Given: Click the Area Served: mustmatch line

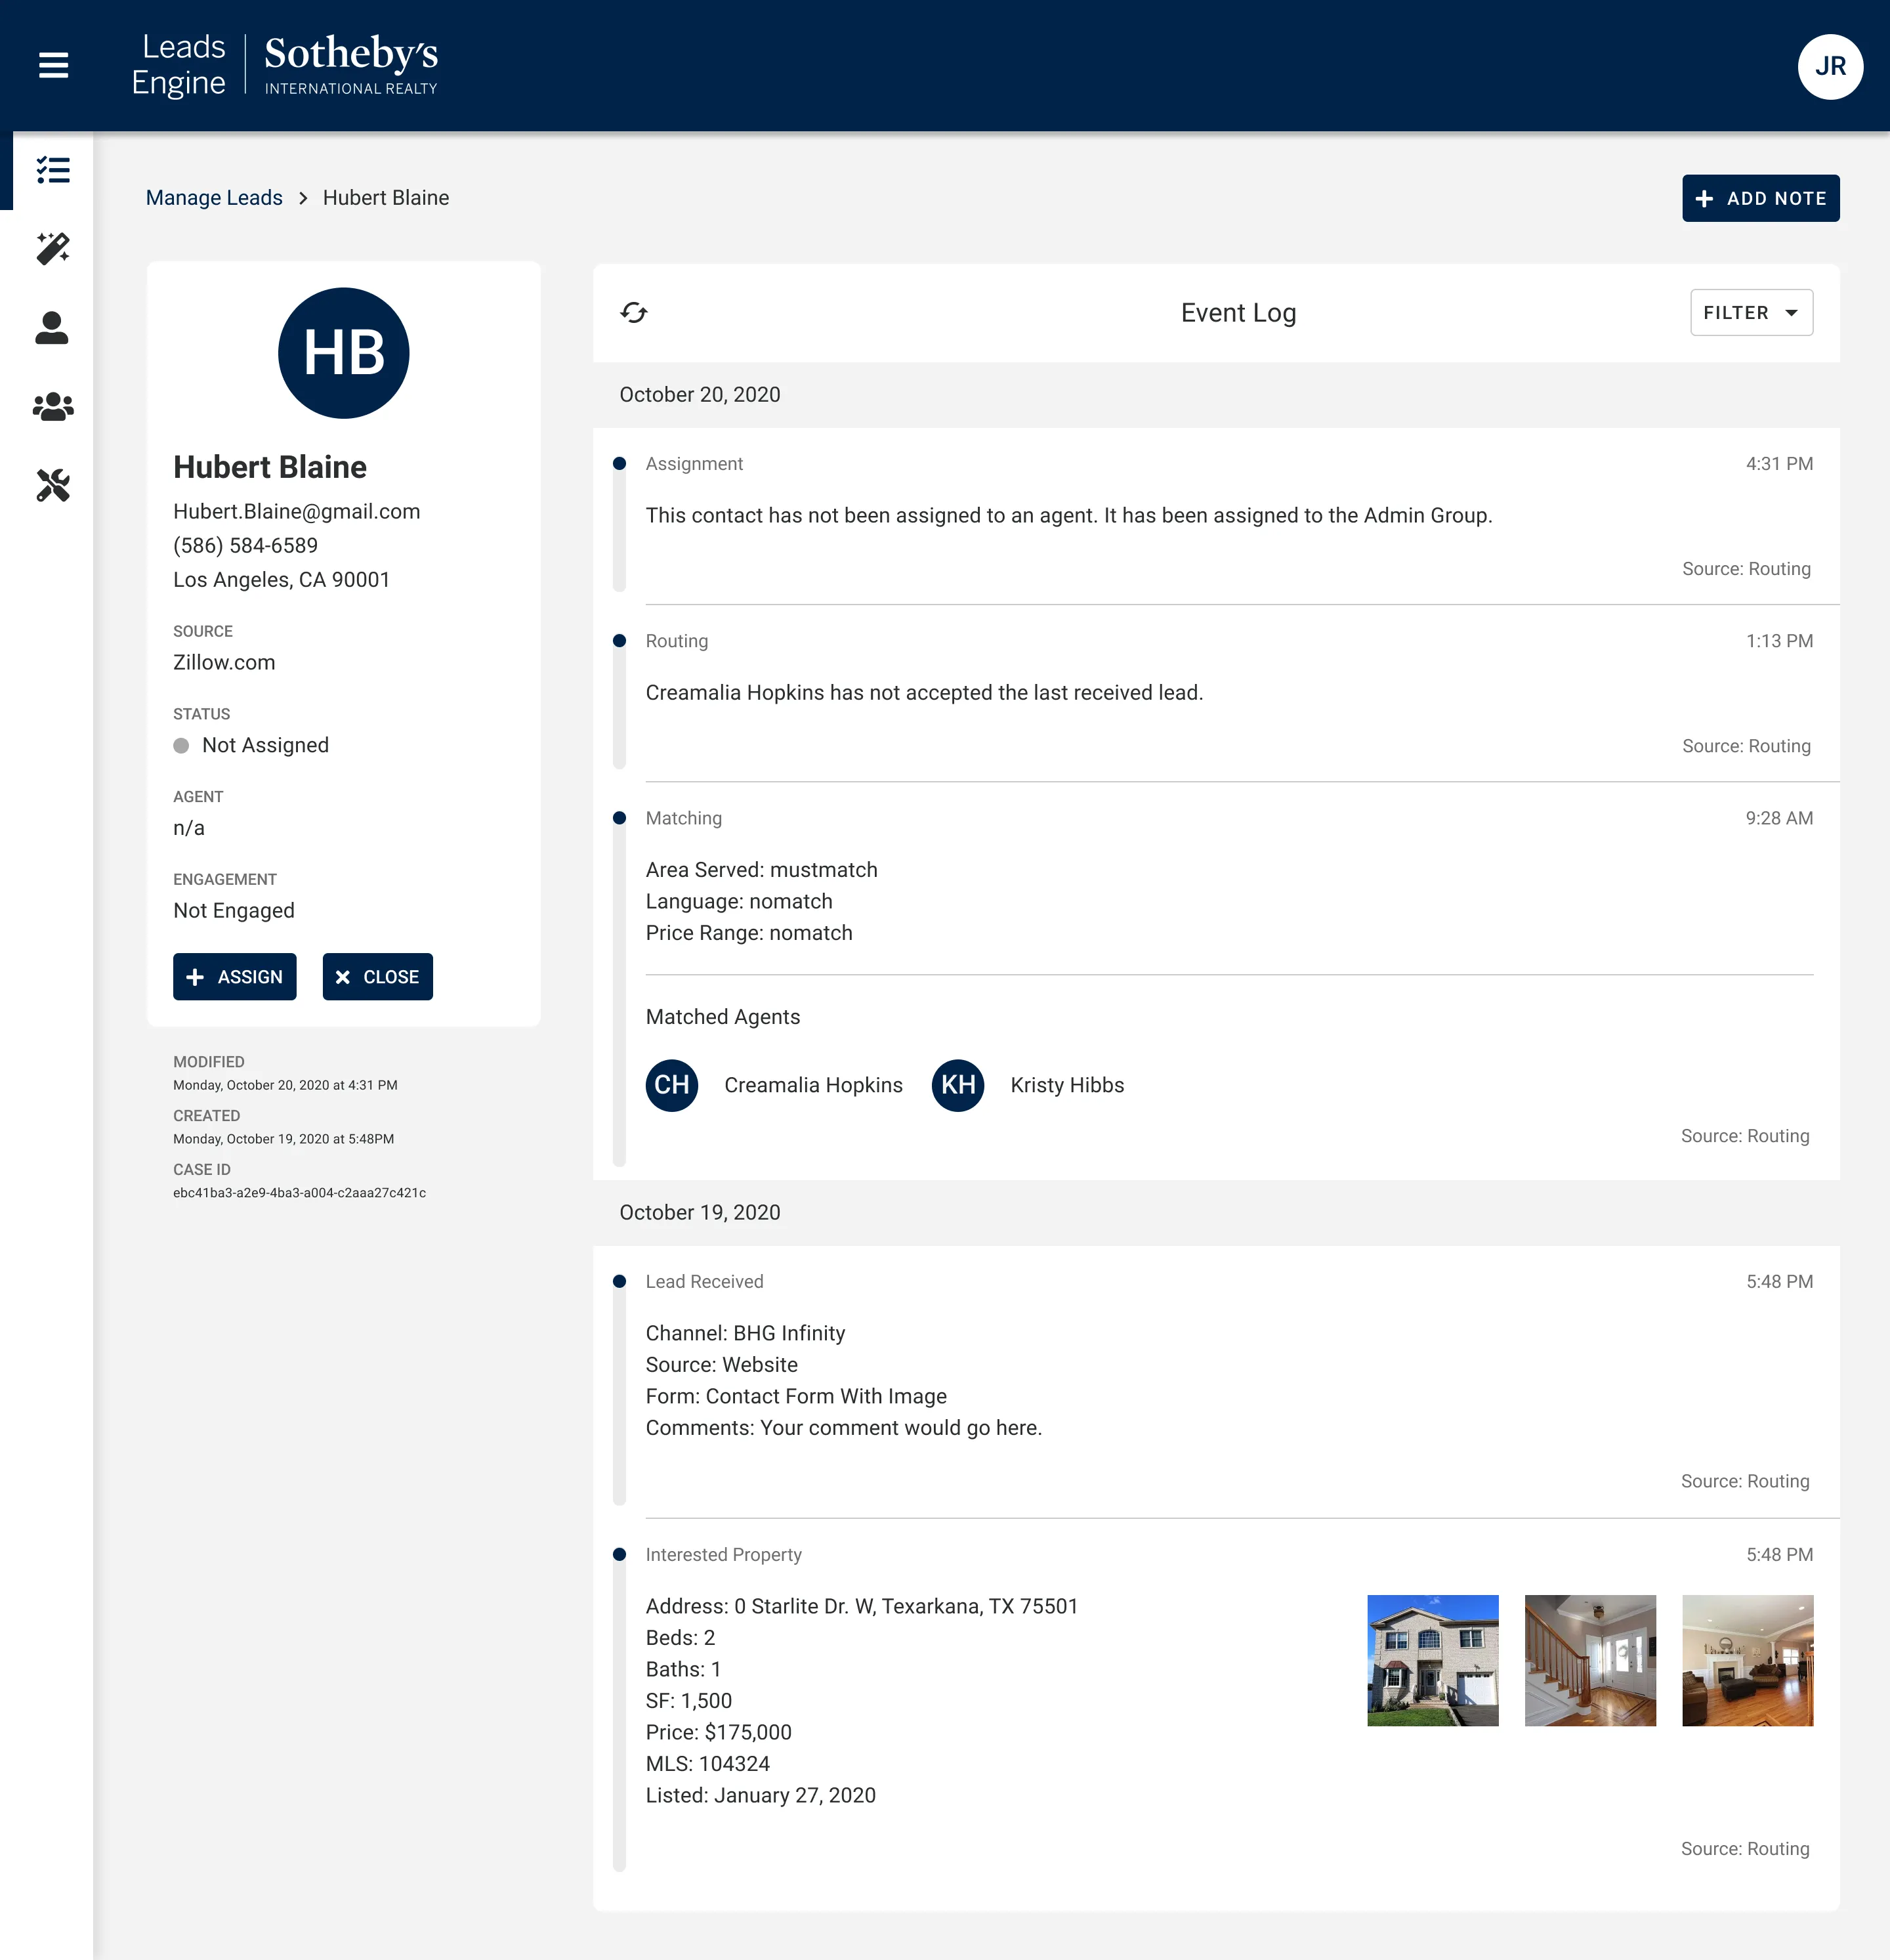Looking at the screenshot, I should pos(762,870).
